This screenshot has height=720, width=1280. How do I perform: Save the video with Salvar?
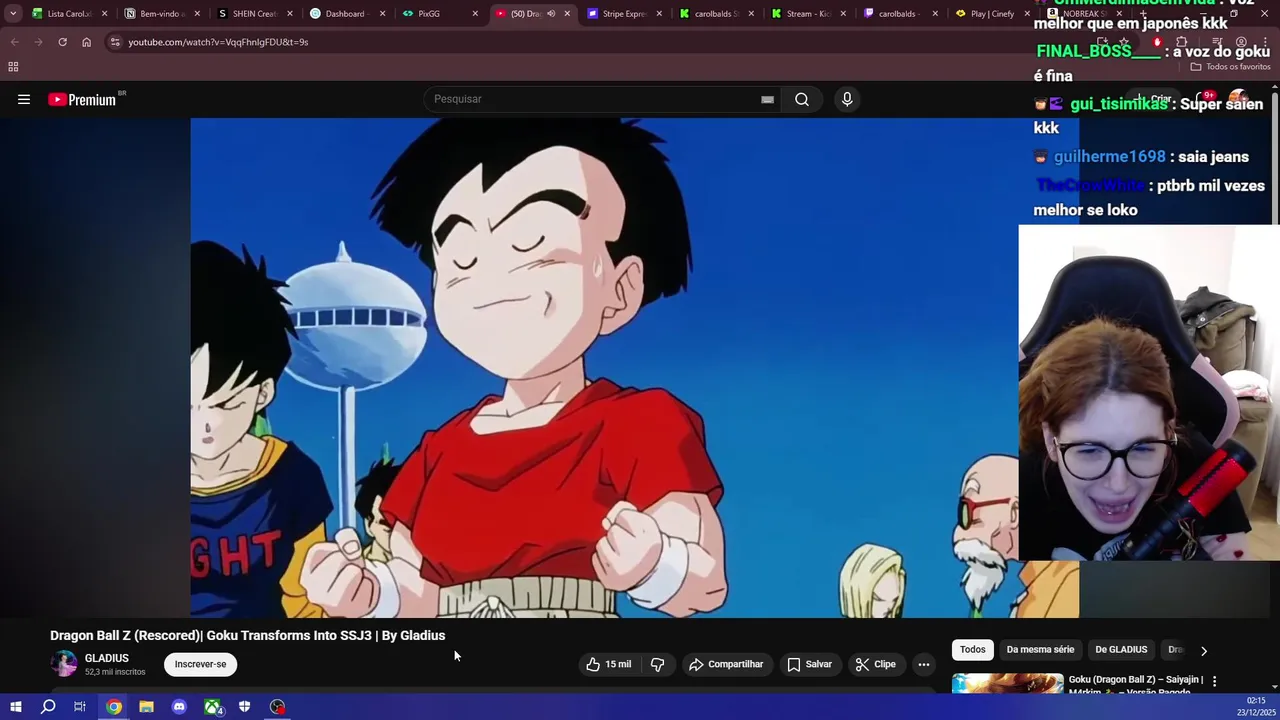pos(809,664)
